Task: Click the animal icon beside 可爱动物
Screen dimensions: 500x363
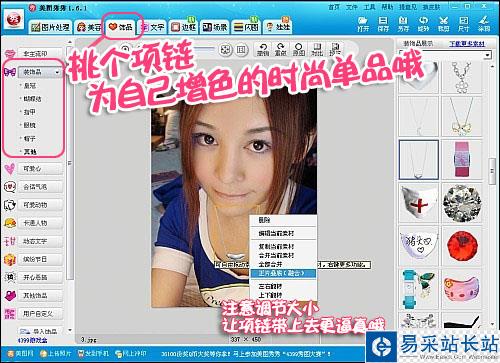Action: pyautogui.click(x=10, y=205)
